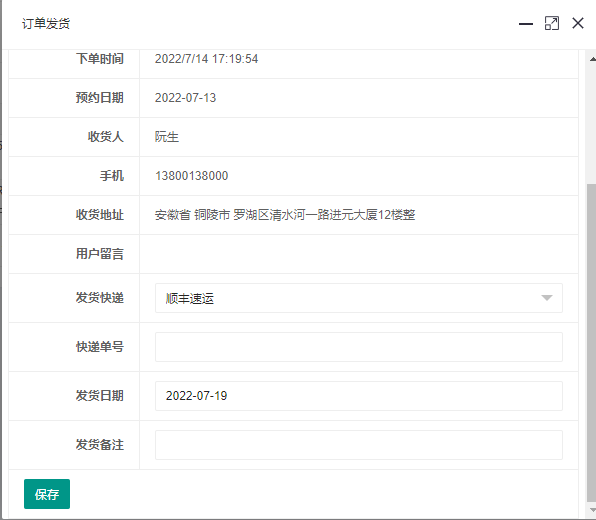Click the vertical scrollbar thumb

tap(591, 342)
